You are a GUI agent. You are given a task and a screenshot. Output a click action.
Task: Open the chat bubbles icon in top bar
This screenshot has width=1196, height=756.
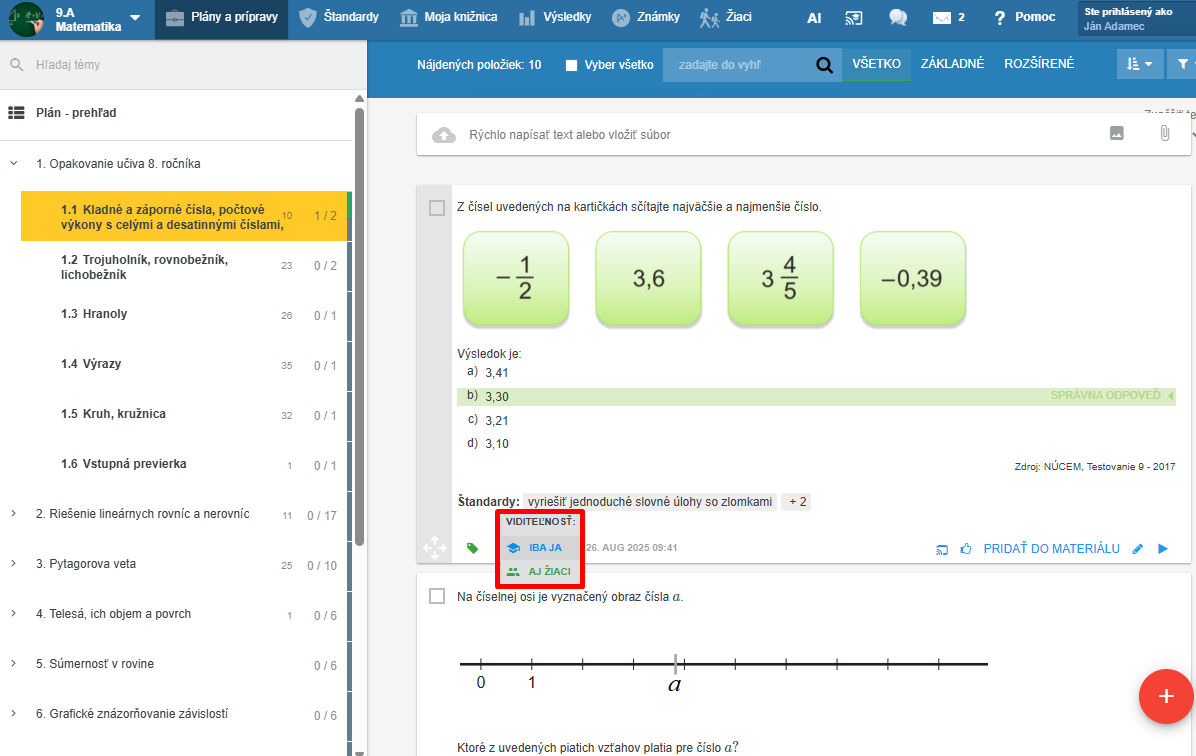pyautogui.click(x=898, y=18)
